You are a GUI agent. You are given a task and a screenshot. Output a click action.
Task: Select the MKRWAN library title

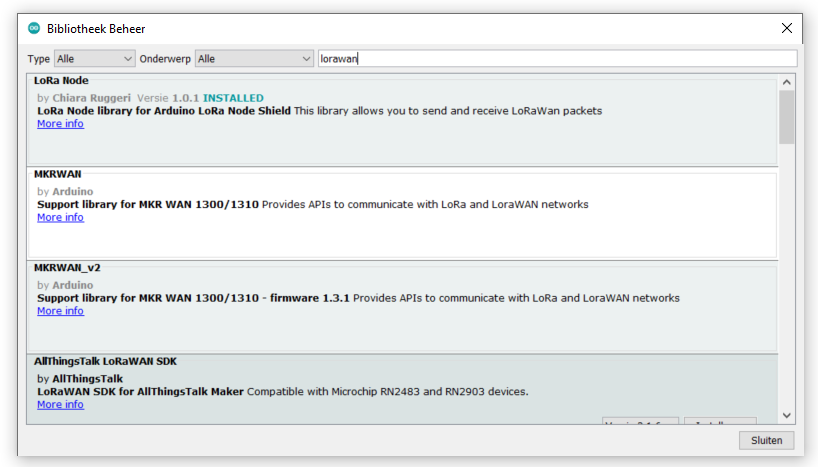(x=57, y=174)
